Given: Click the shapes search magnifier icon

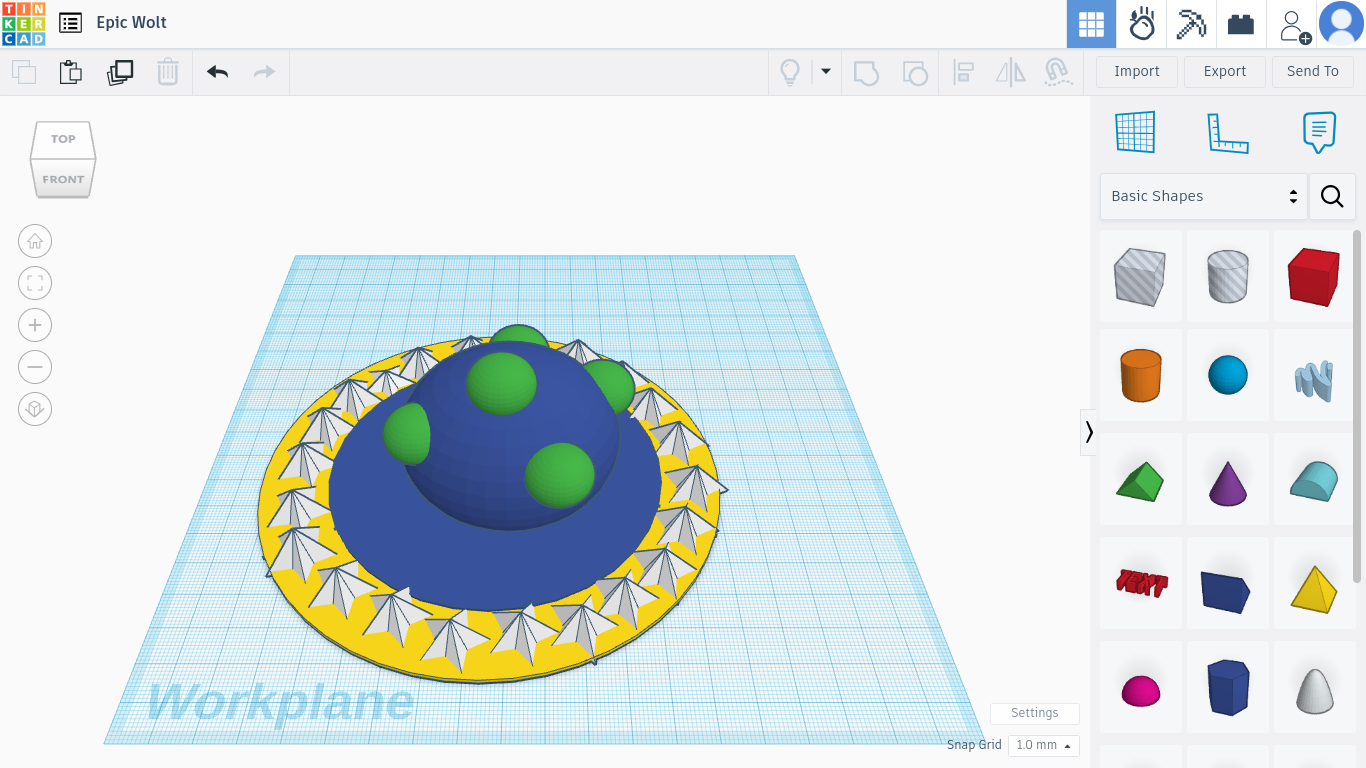Looking at the screenshot, I should 1332,196.
